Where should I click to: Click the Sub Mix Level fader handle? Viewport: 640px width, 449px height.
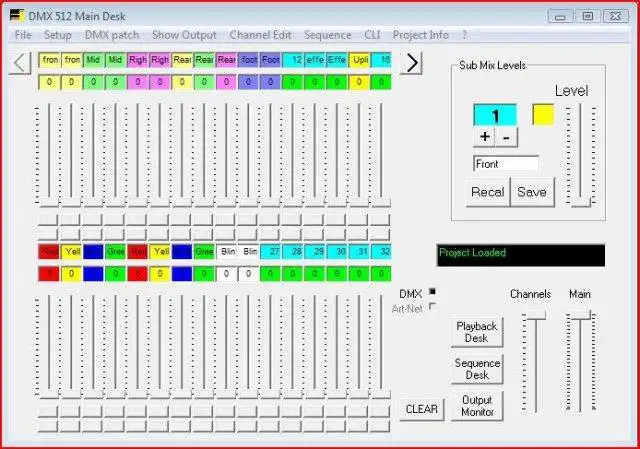tap(581, 202)
